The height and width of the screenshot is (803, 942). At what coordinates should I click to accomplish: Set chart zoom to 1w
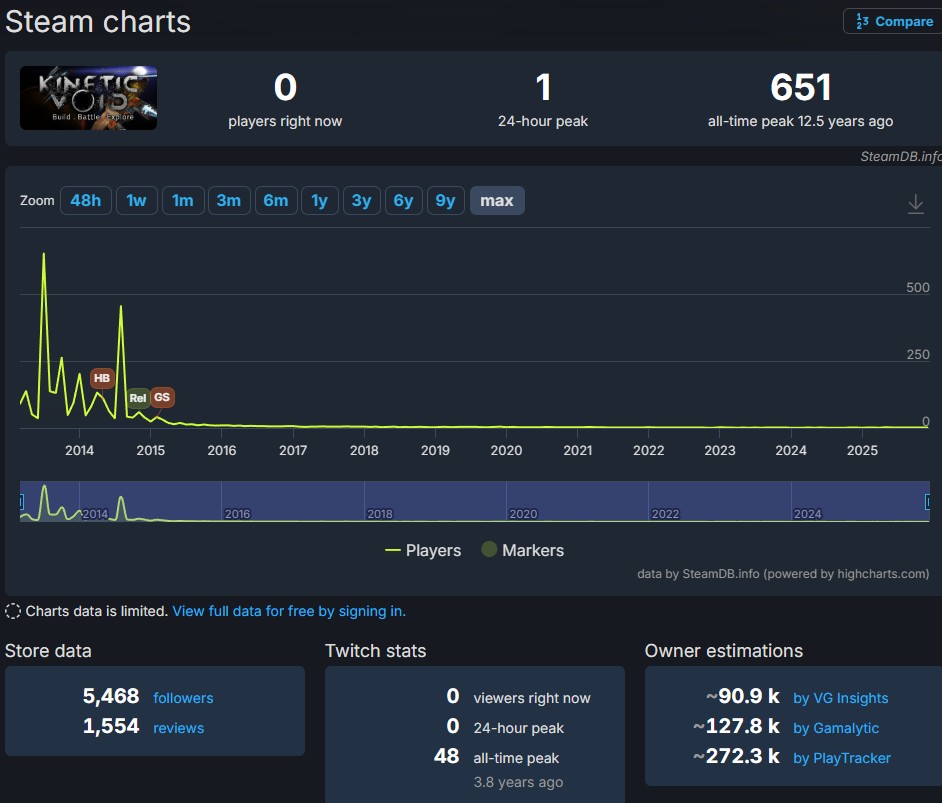(136, 201)
